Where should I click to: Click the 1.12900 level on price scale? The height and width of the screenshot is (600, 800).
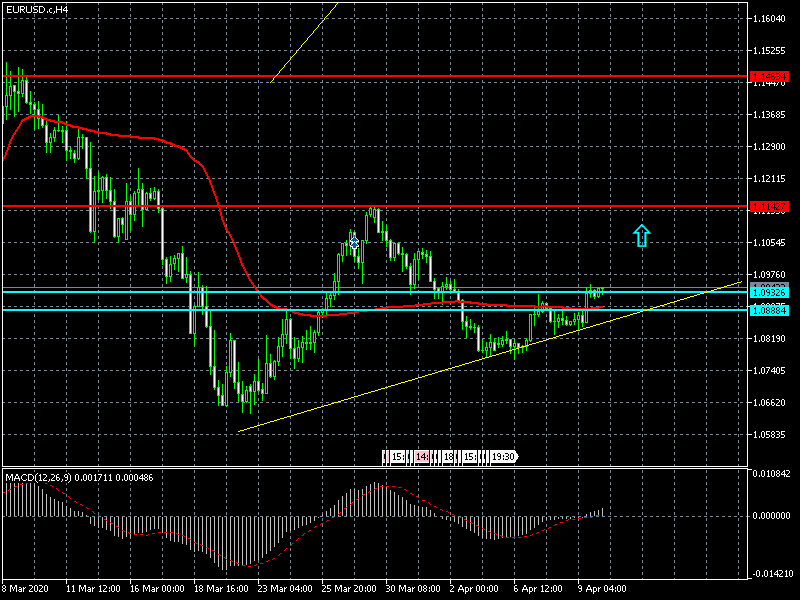[x=769, y=147]
